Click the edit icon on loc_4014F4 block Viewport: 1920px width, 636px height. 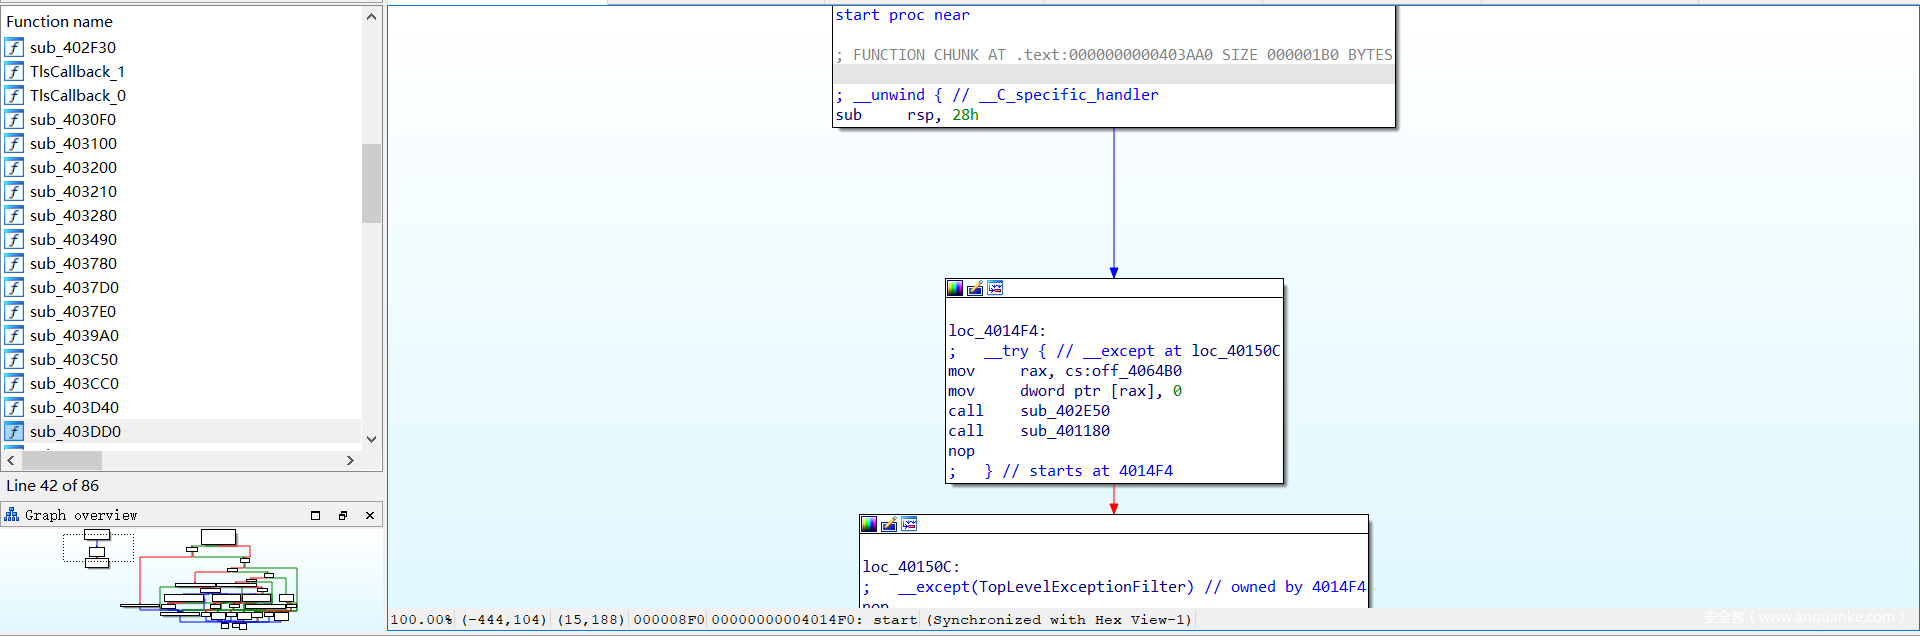coord(975,288)
